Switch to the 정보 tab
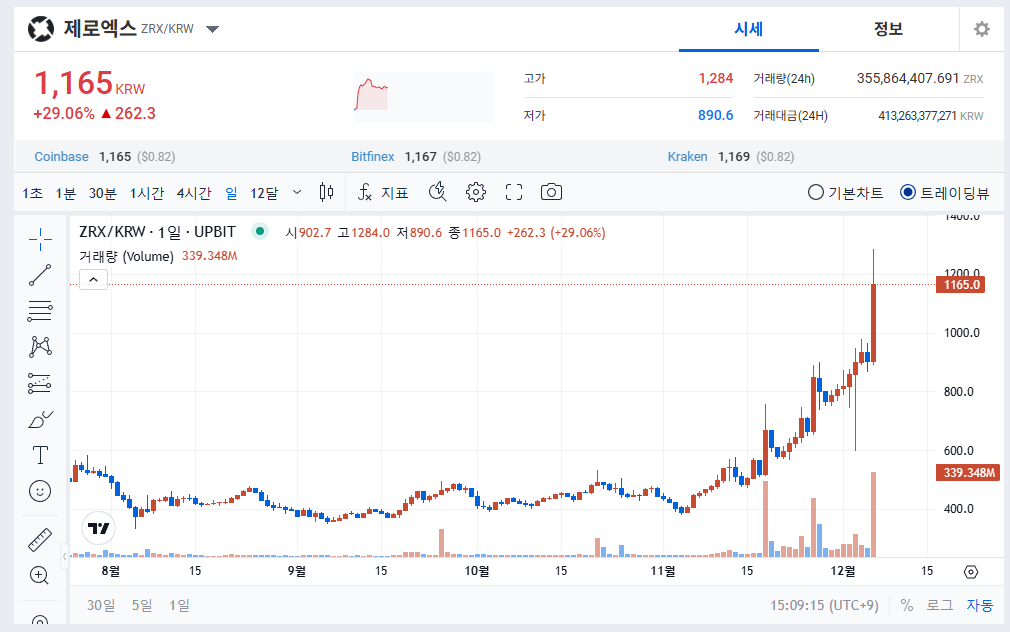 tap(888, 29)
